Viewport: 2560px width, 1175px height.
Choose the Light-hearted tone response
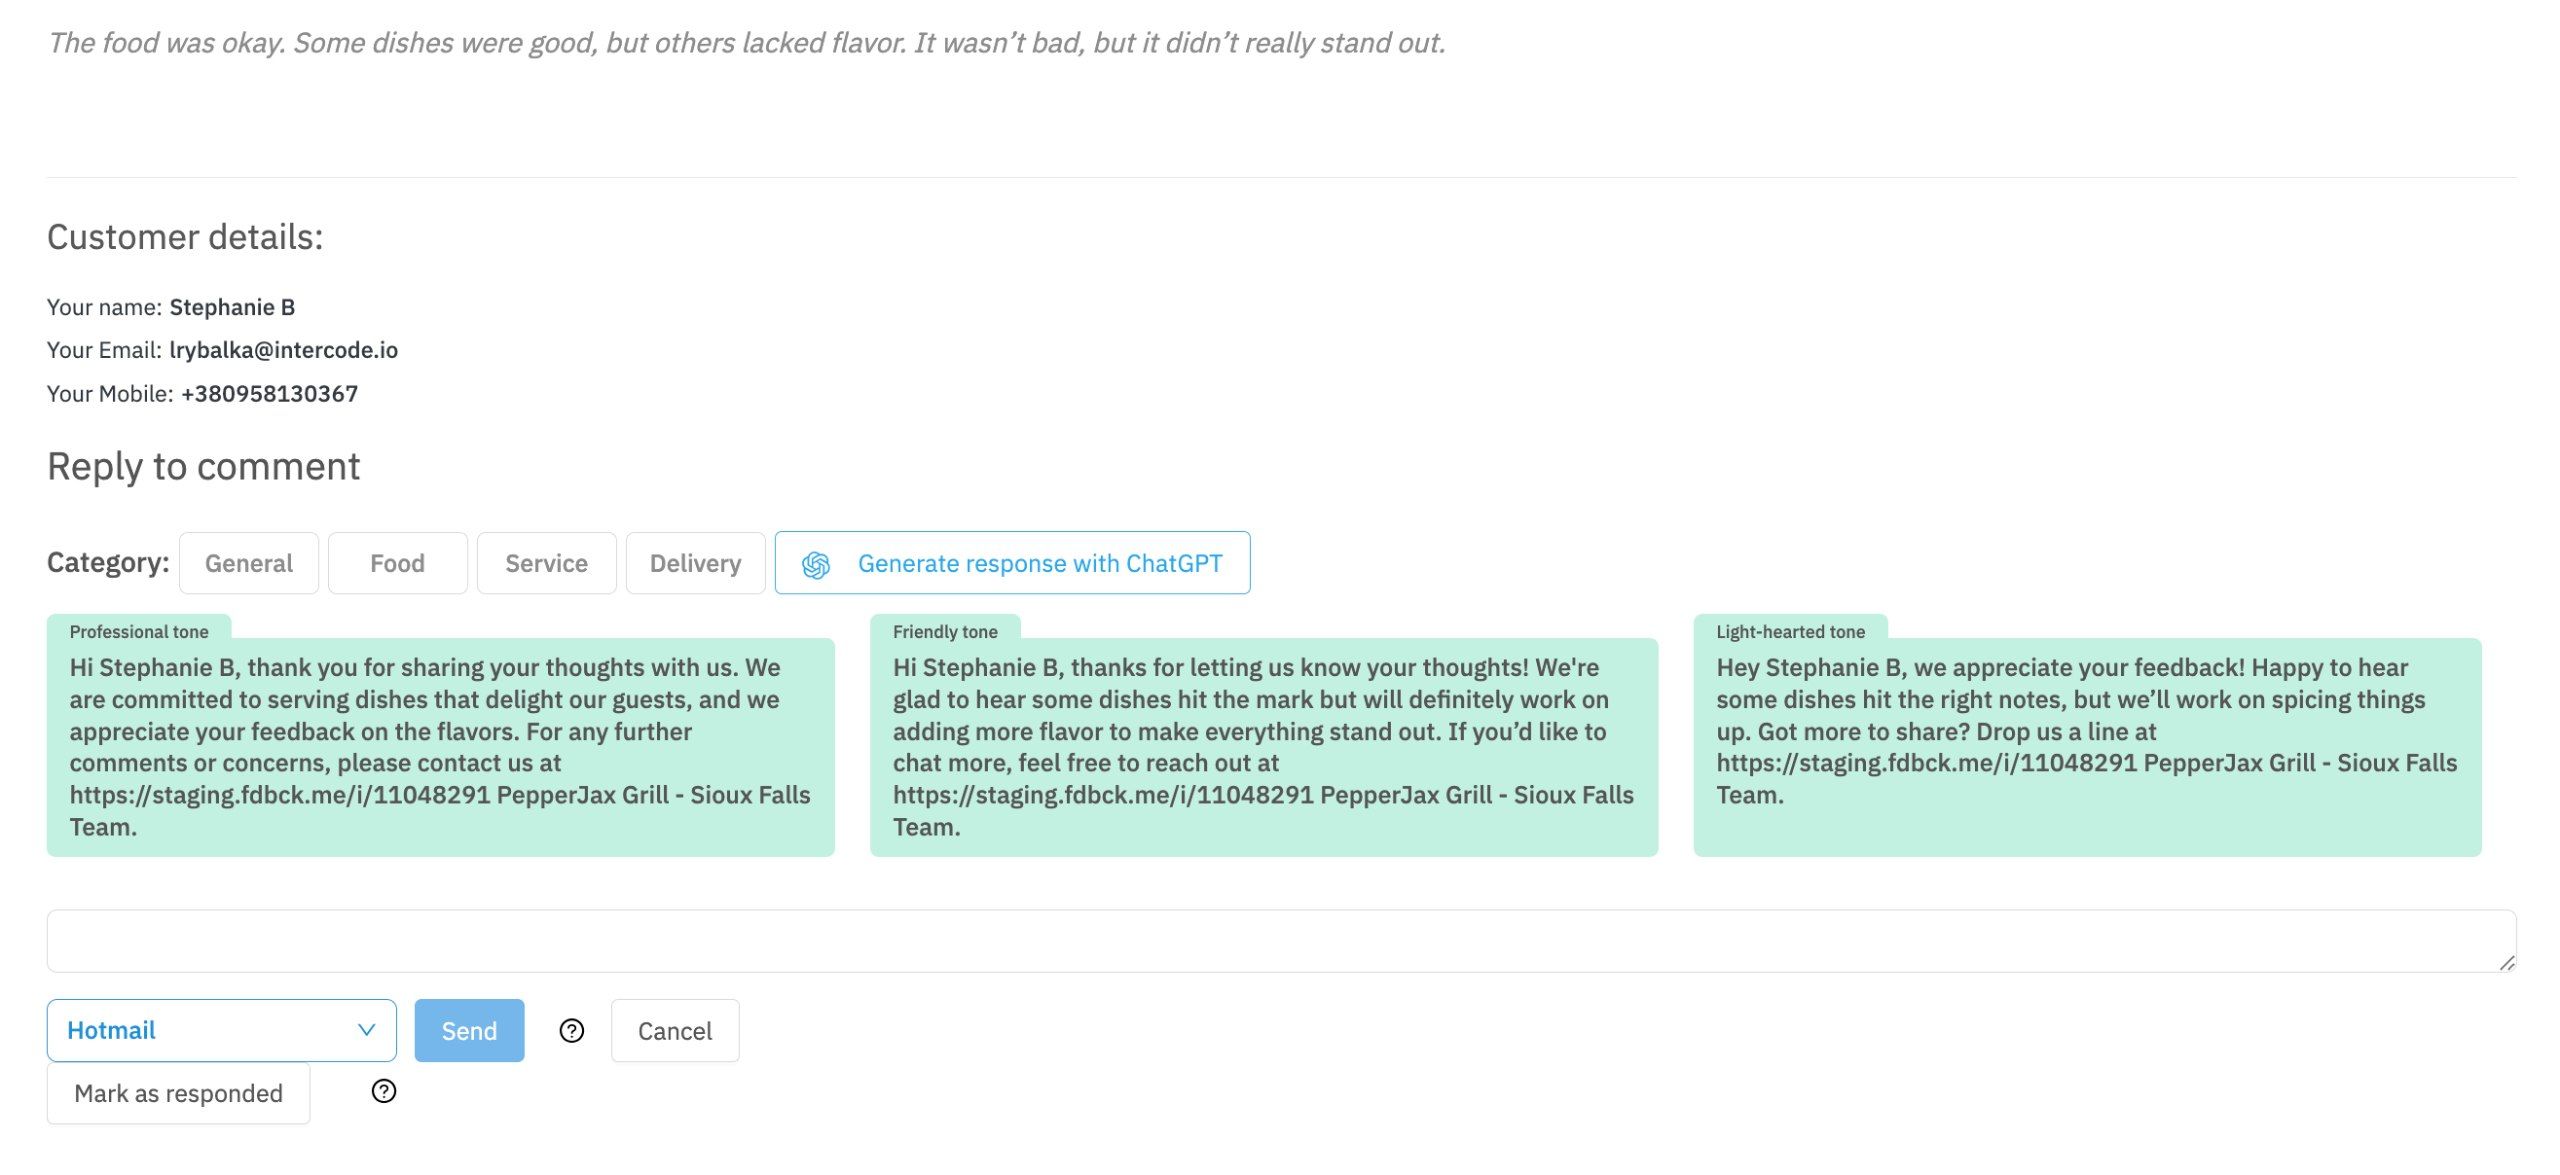[2086, 747]
